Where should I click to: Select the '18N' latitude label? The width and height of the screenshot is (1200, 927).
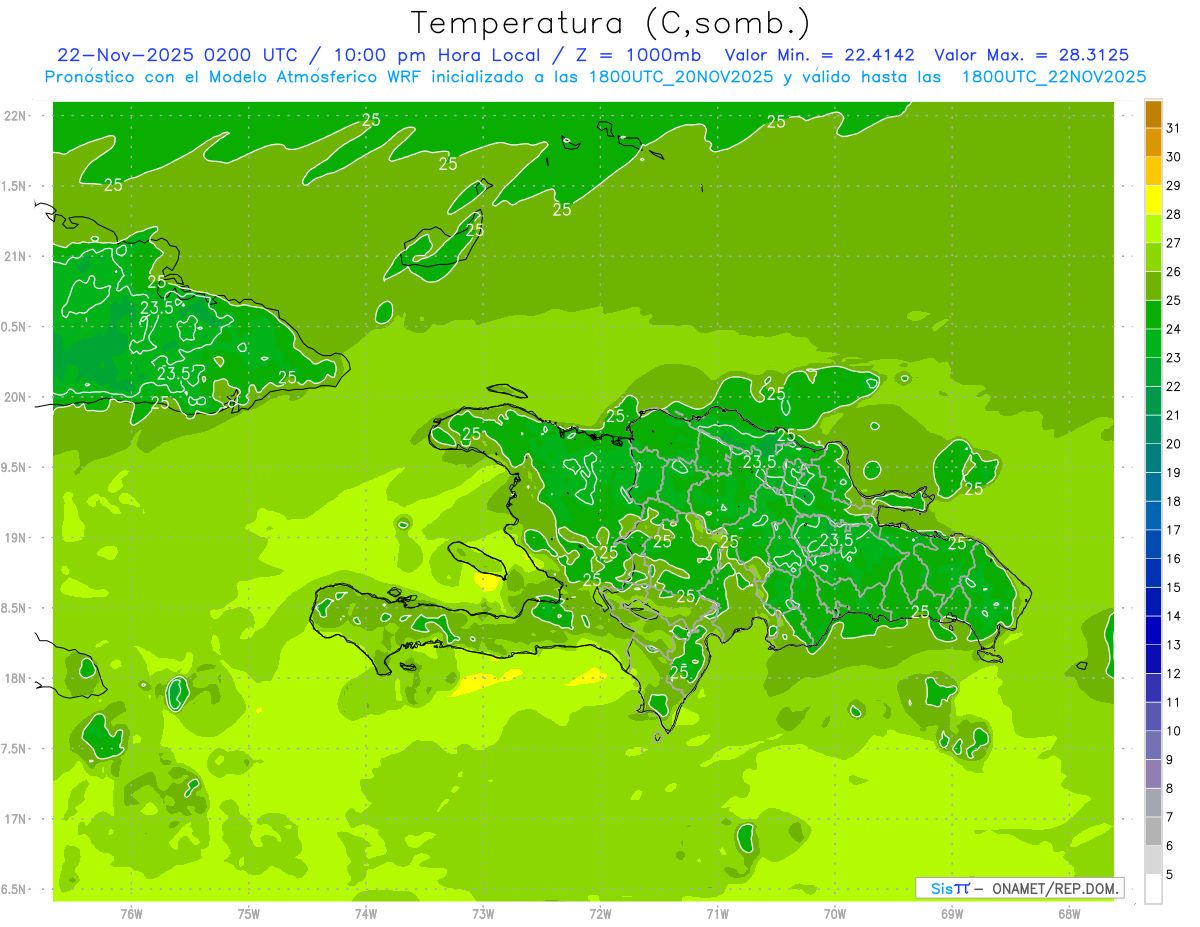[x=15, y=678]
